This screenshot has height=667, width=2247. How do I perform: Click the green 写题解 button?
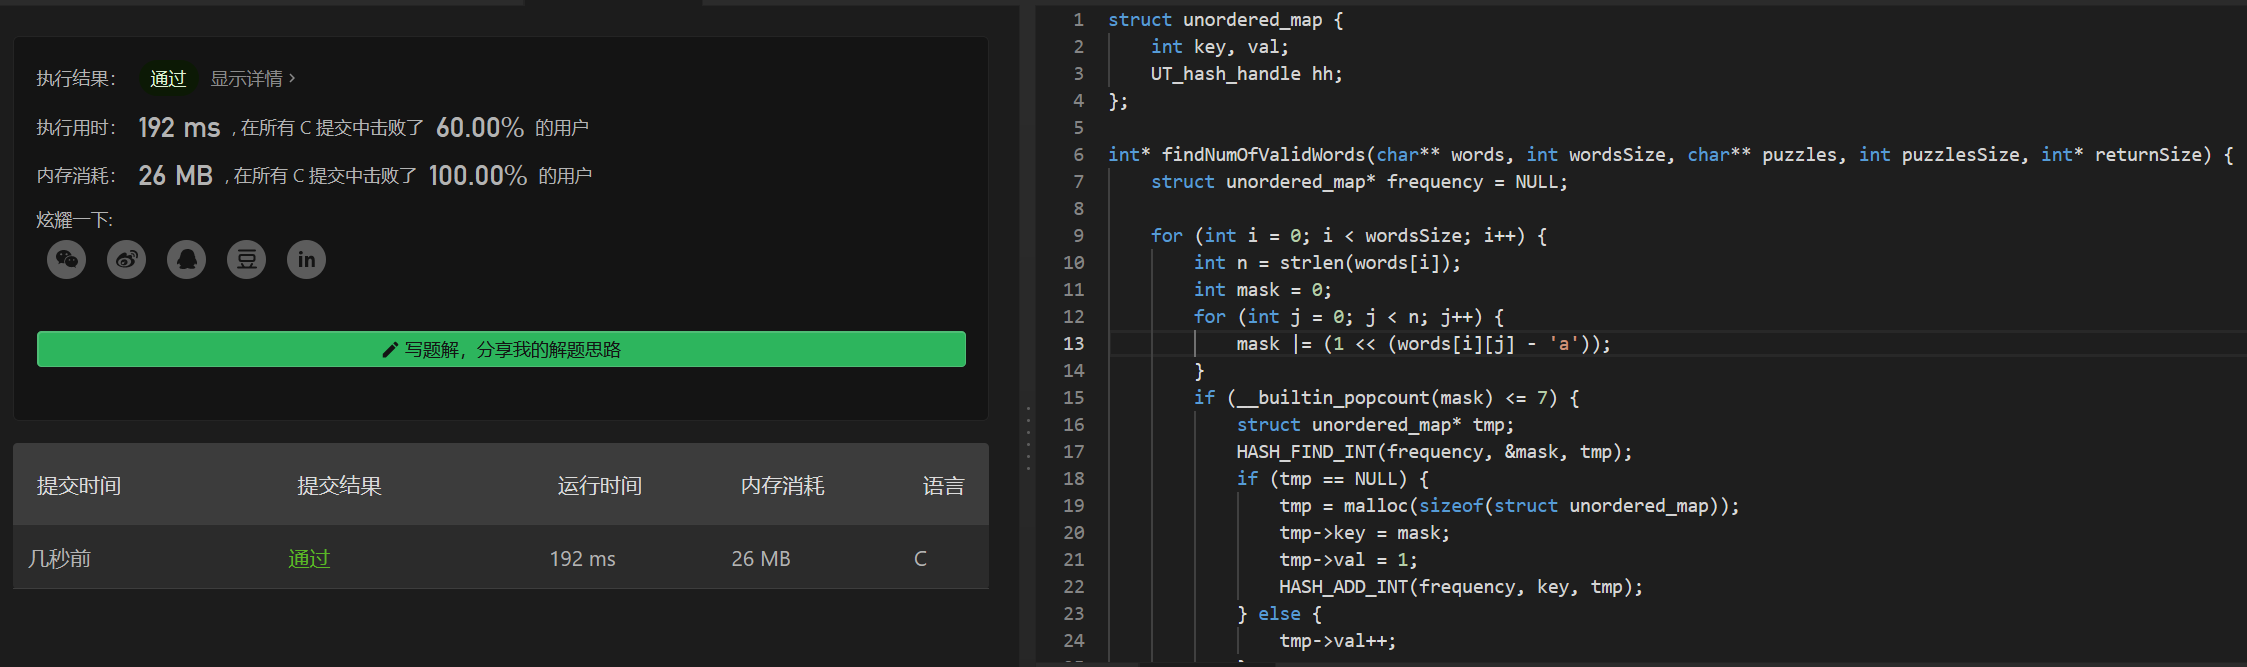(501, 349)
